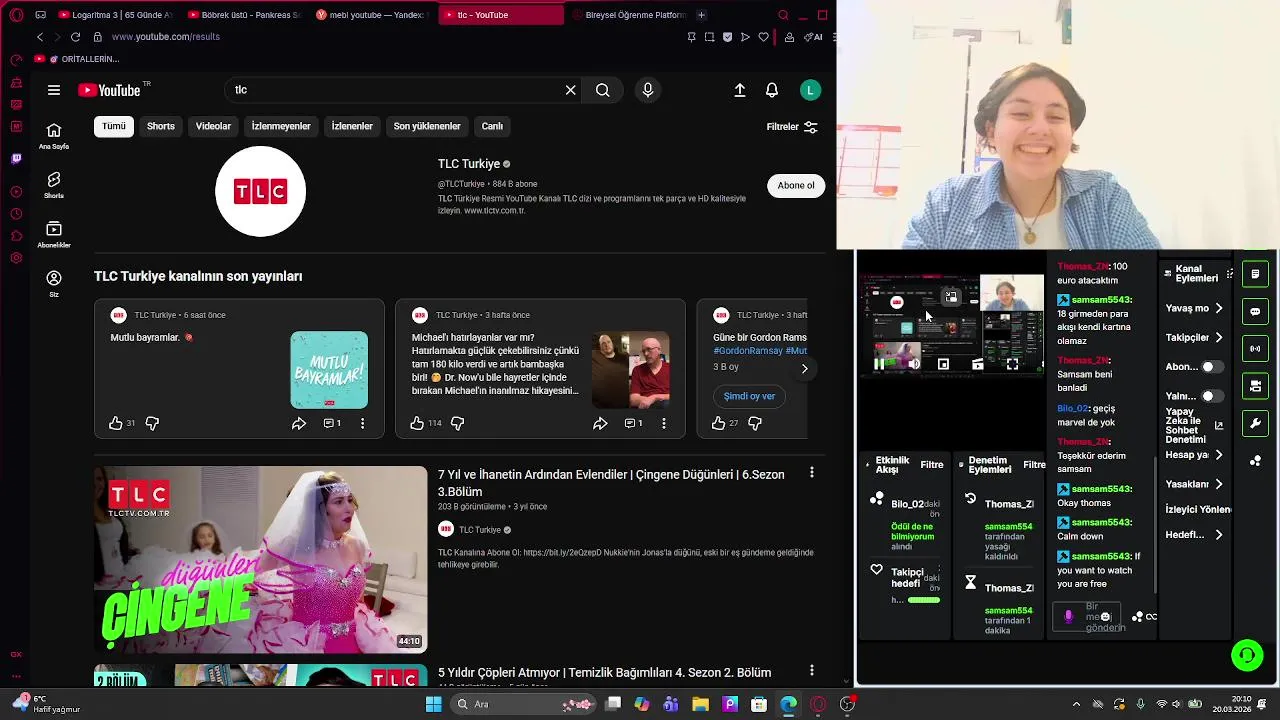Viewport: 1280px width, 720px height.
Task: Expand Yavaş mod option
Action: 1195,308
